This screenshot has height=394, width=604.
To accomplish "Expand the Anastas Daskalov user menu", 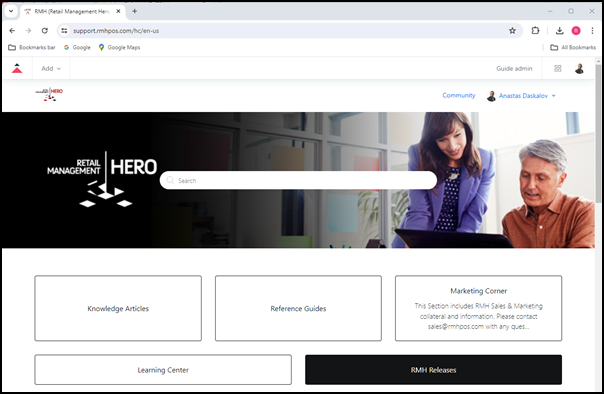I will point(521,96).
